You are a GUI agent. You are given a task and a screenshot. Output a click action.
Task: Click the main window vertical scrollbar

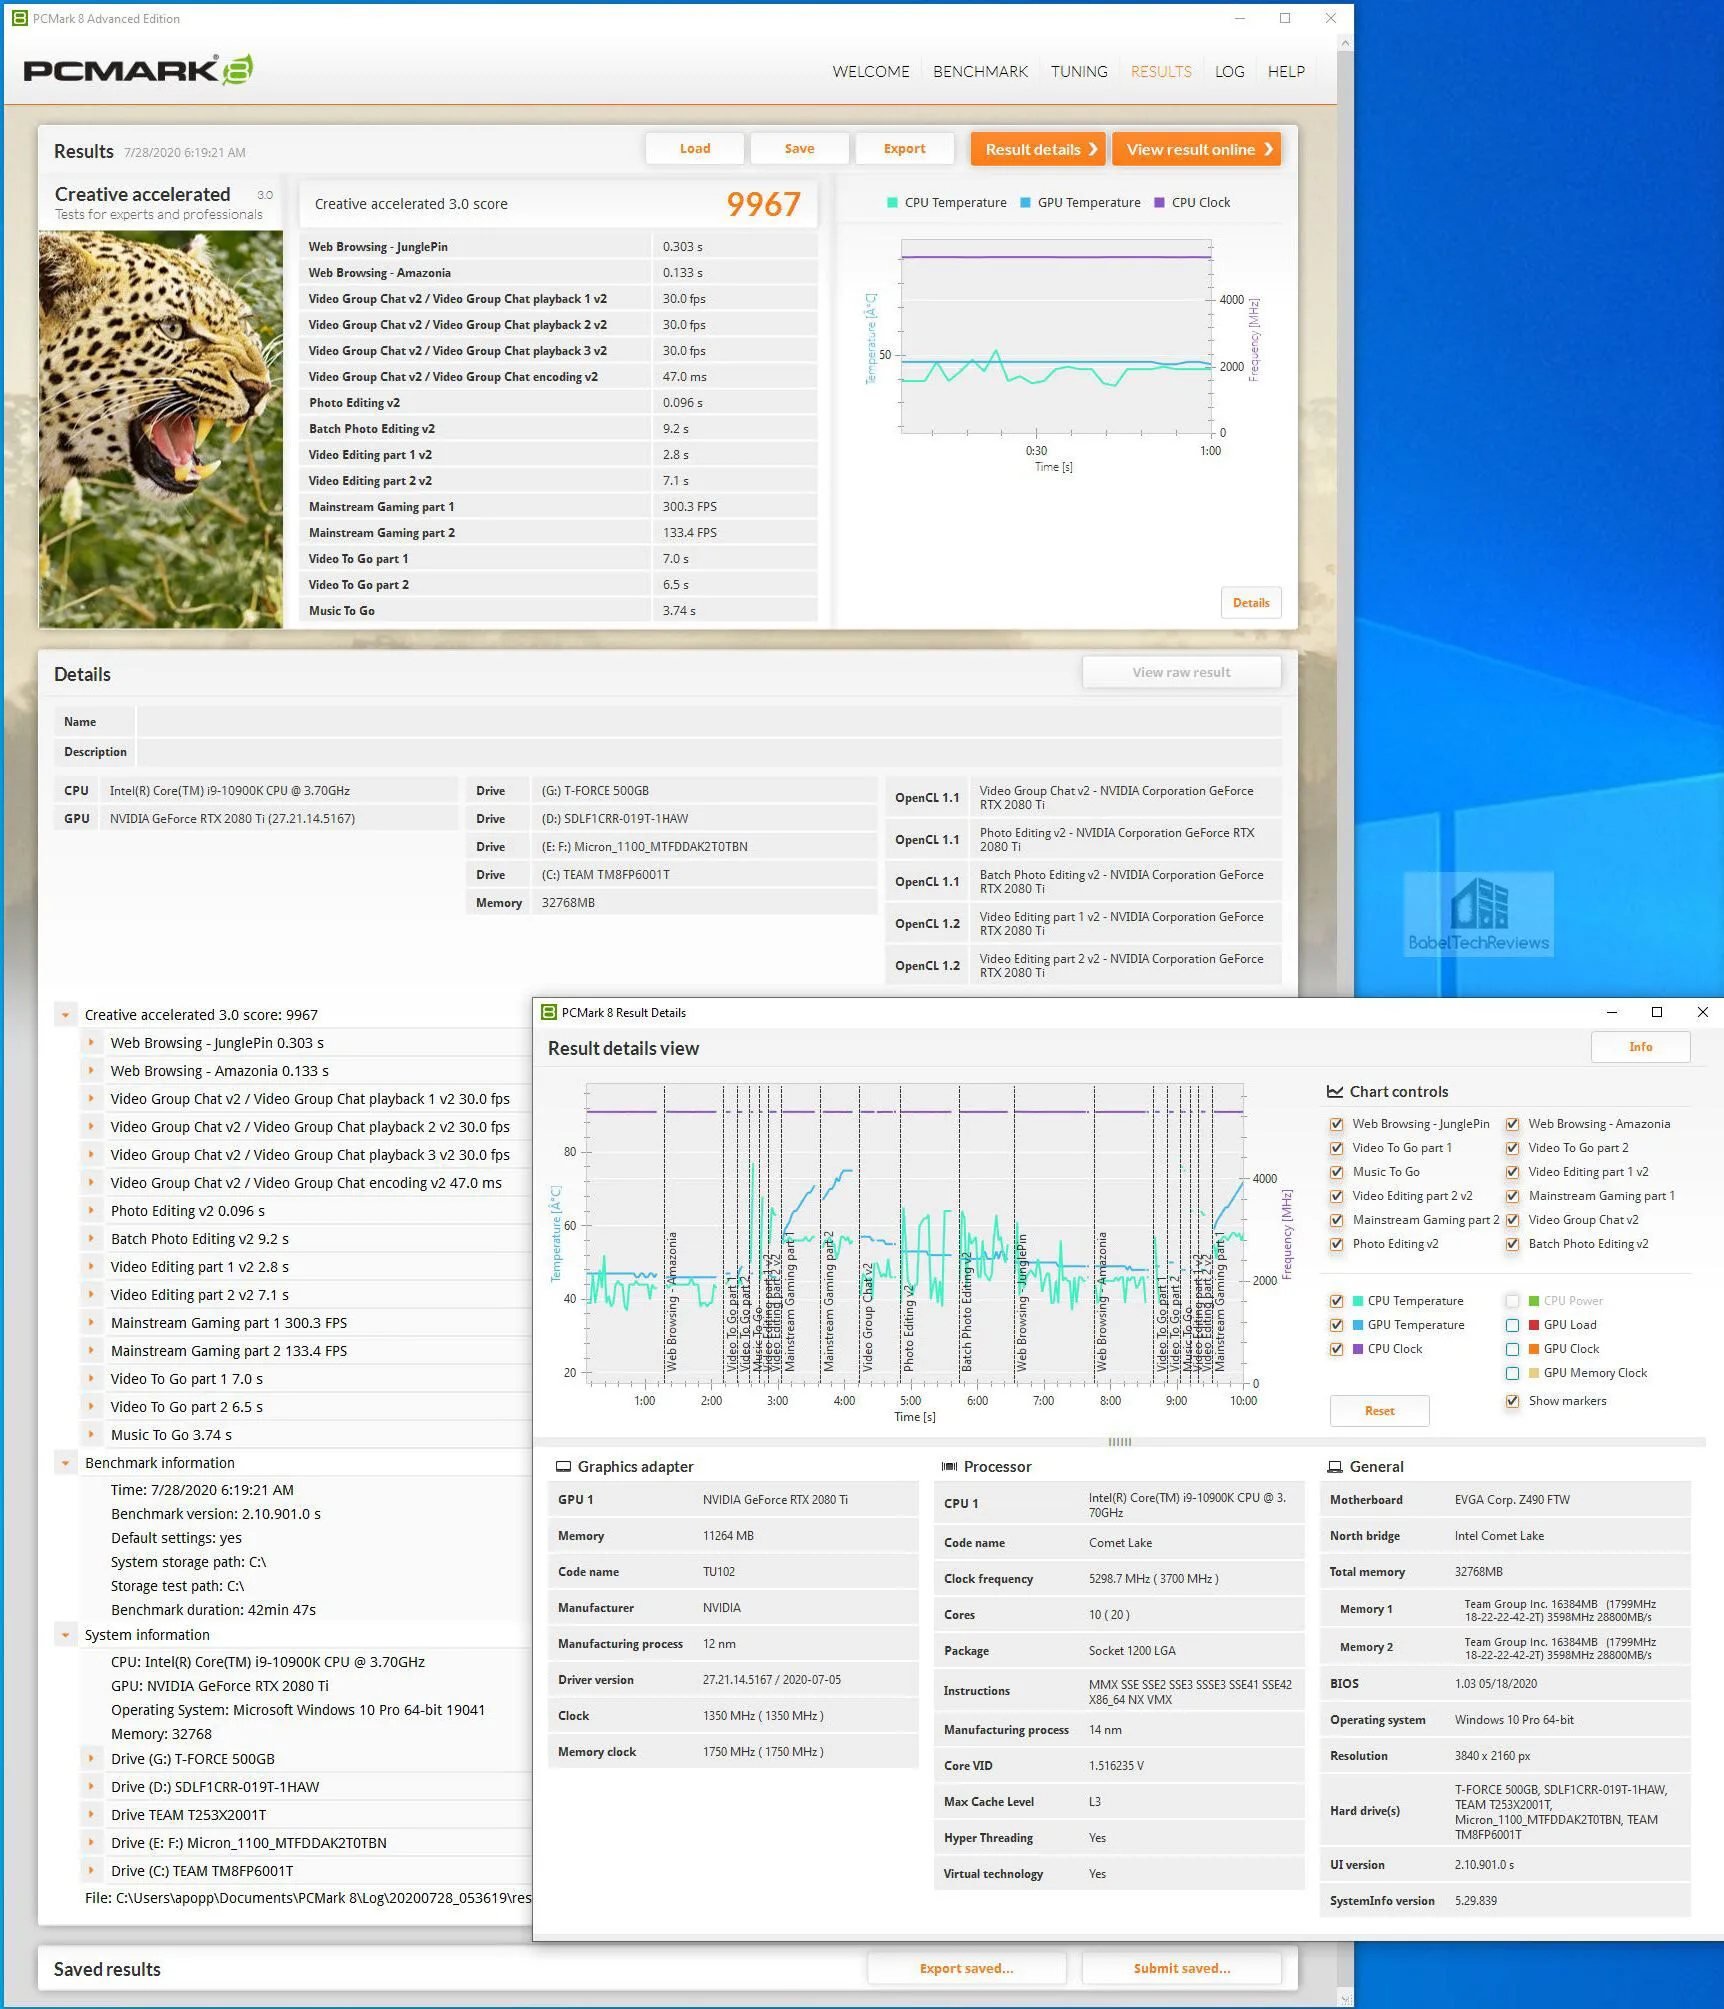point(1345,1020)
